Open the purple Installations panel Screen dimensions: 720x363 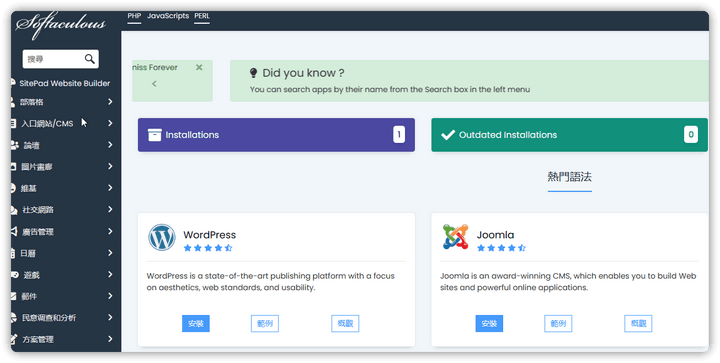276,135
